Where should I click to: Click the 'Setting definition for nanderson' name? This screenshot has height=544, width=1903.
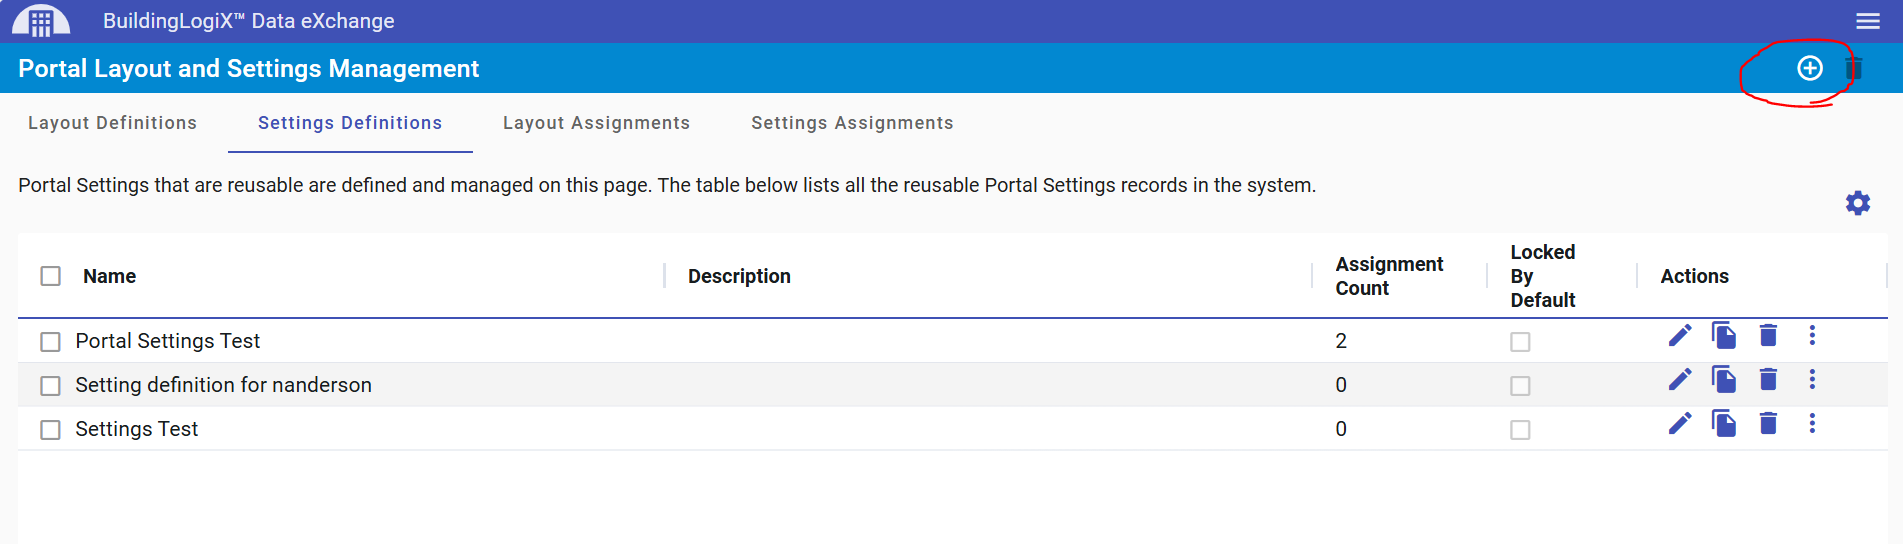224,385
